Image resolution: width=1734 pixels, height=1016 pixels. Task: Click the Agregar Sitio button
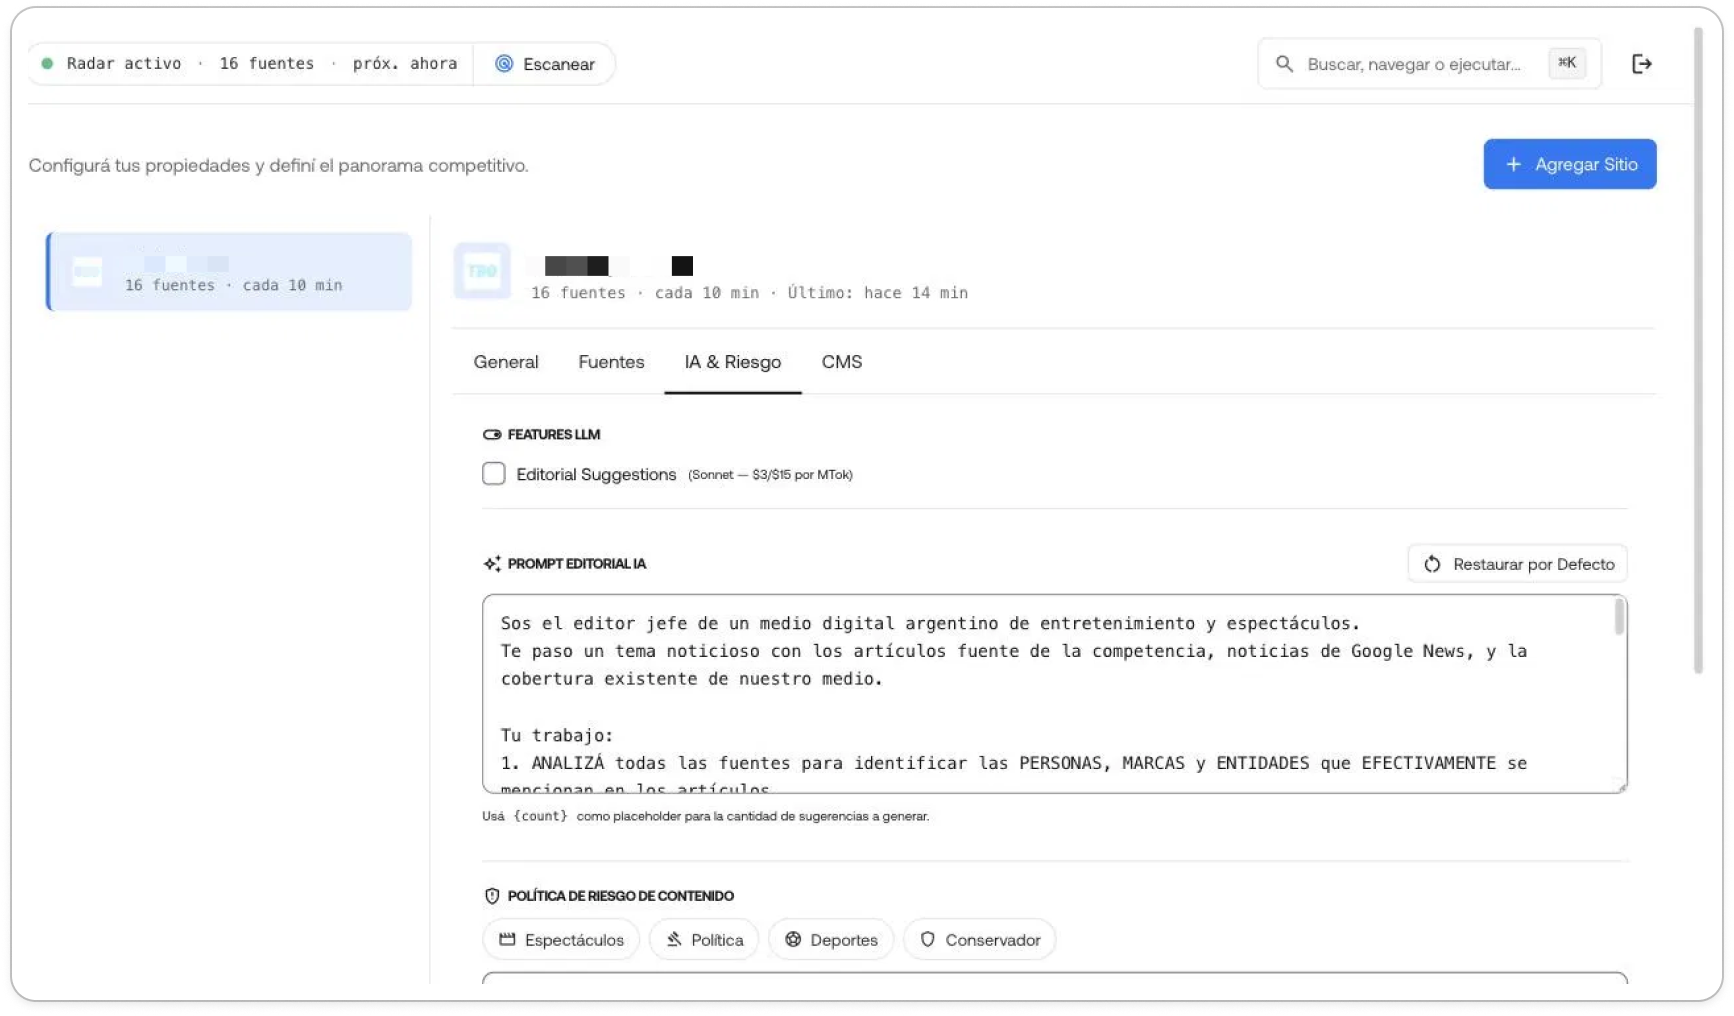click(x=1570, y=164)
